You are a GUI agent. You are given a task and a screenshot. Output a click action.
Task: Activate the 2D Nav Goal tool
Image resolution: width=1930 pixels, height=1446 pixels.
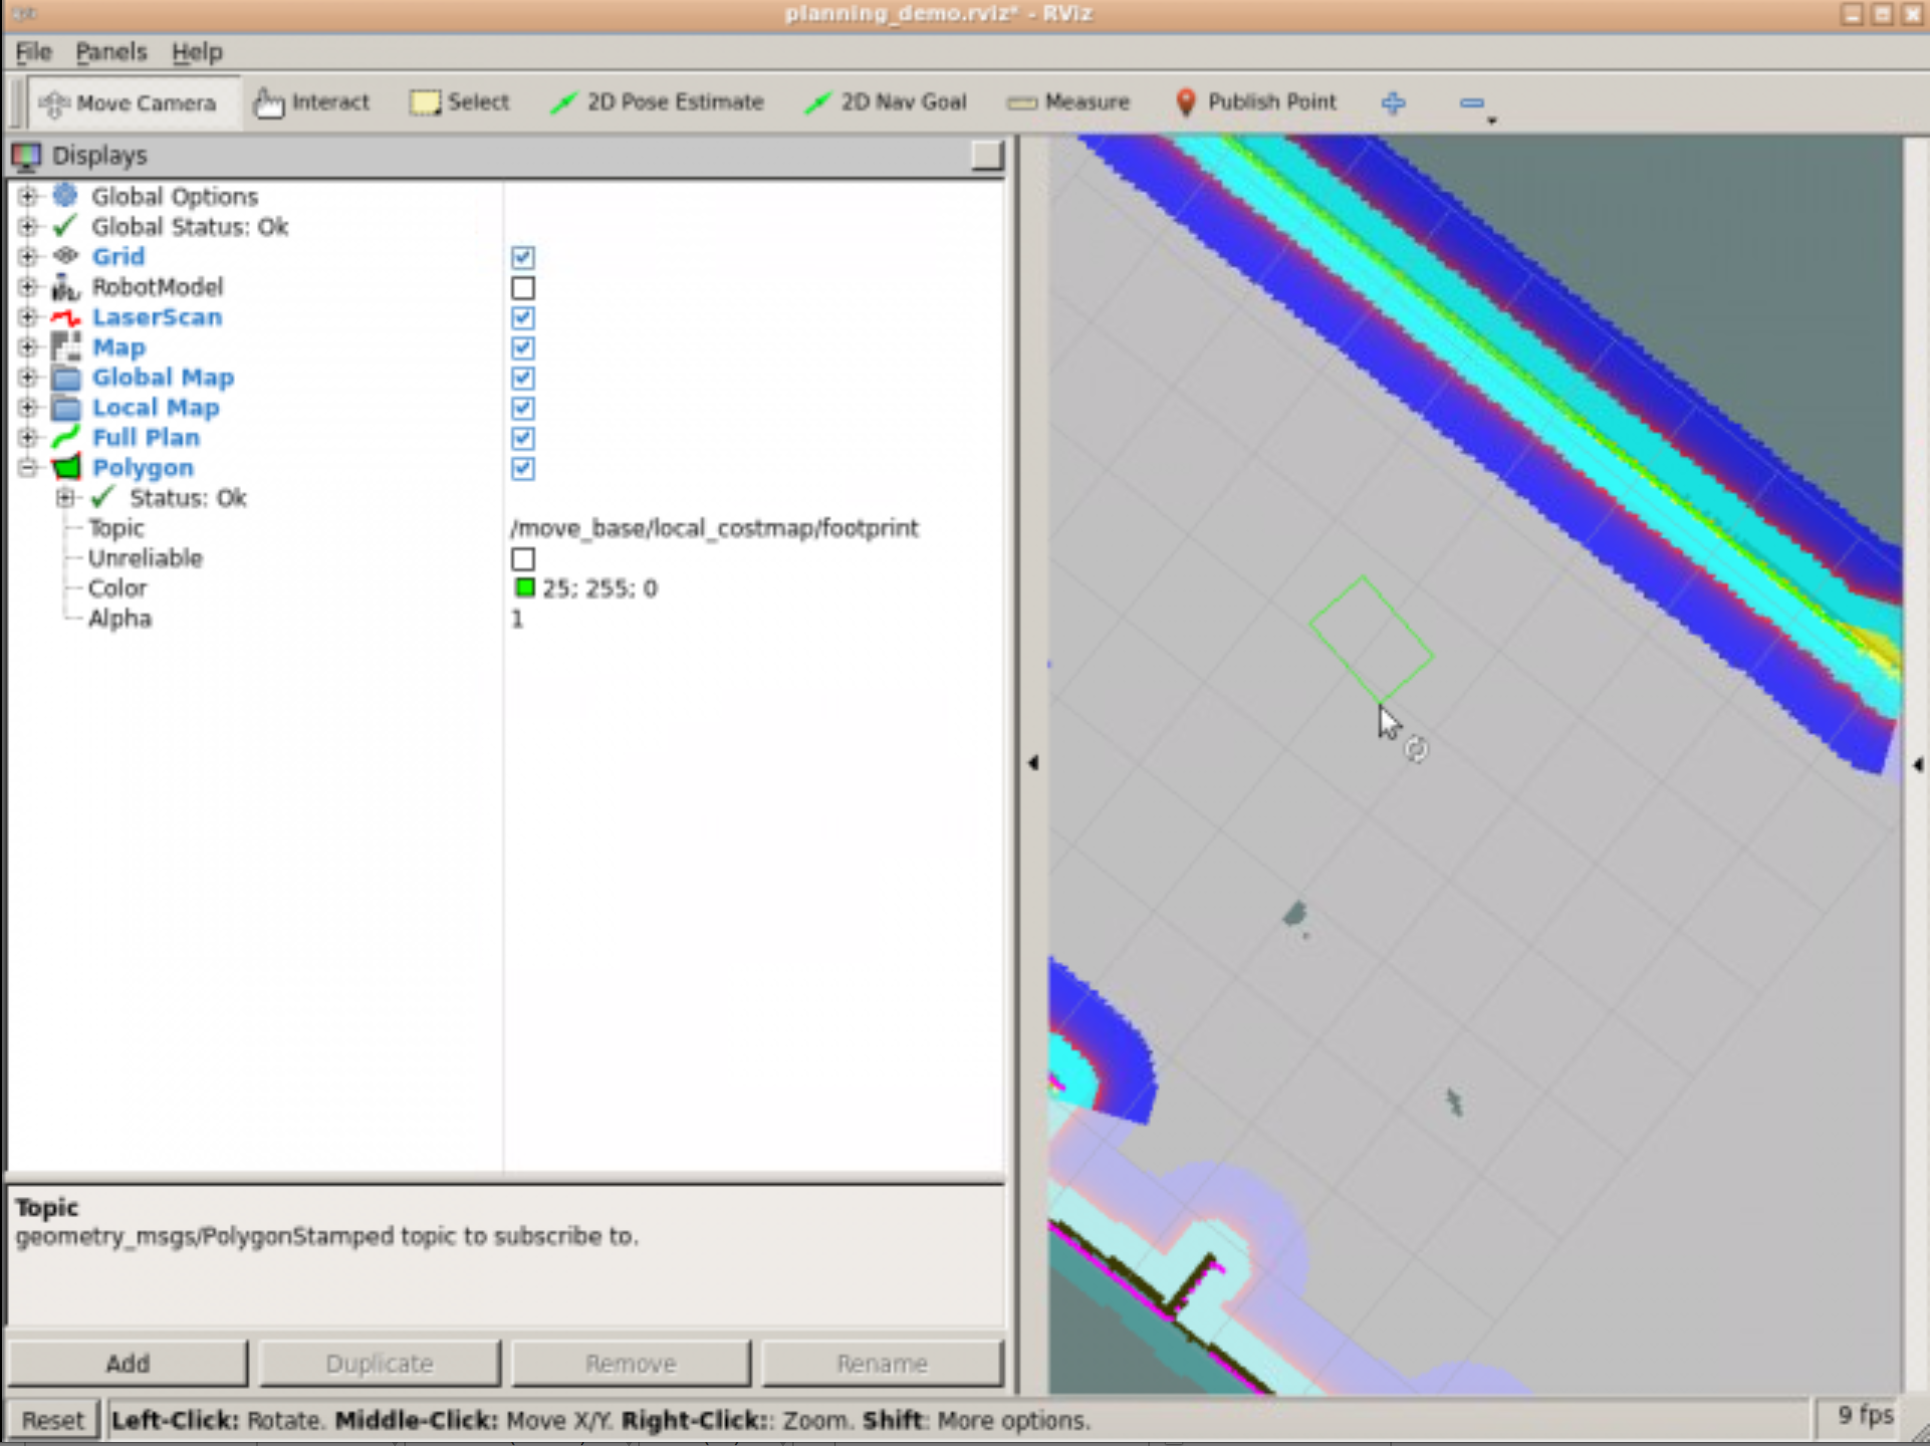click(x=886, y=102)
